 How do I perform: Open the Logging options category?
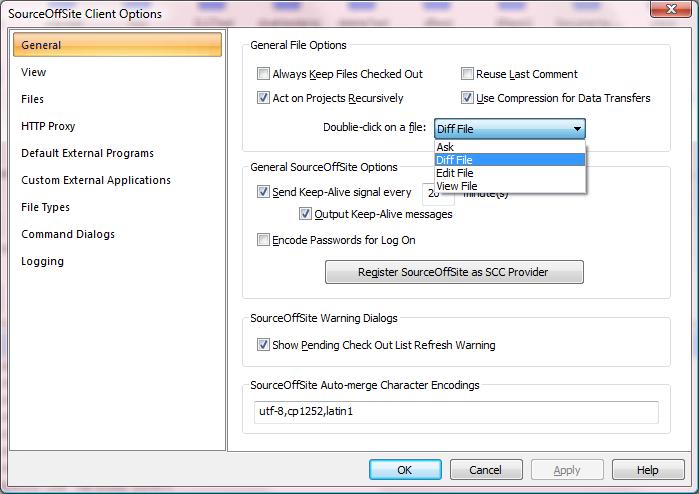pos(42,261)
